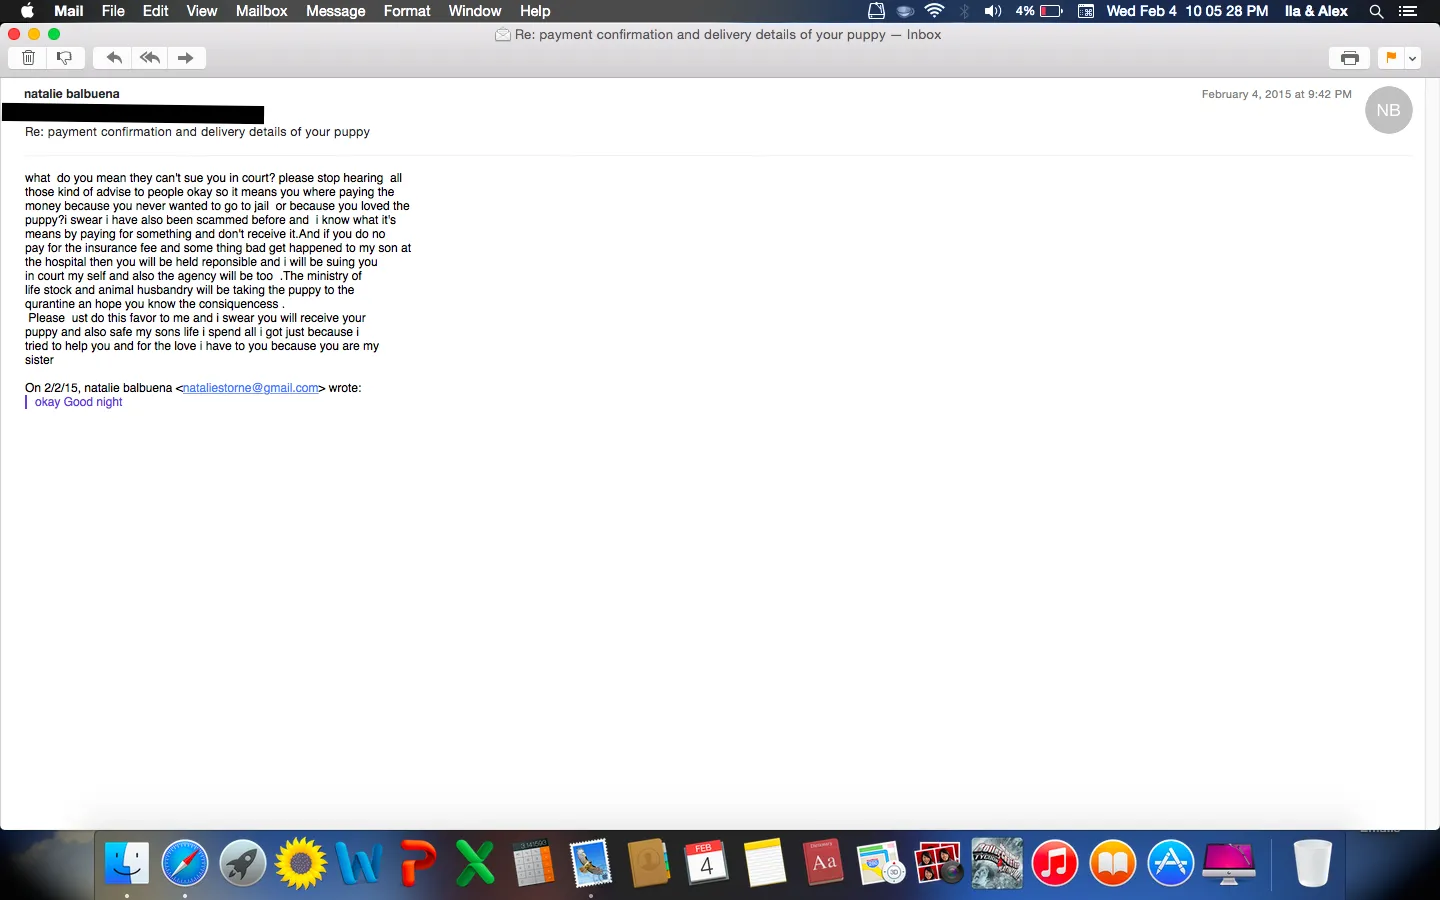Zoom the window with the green button
This screenshot has height=900, width=1440.
point(54,34)
